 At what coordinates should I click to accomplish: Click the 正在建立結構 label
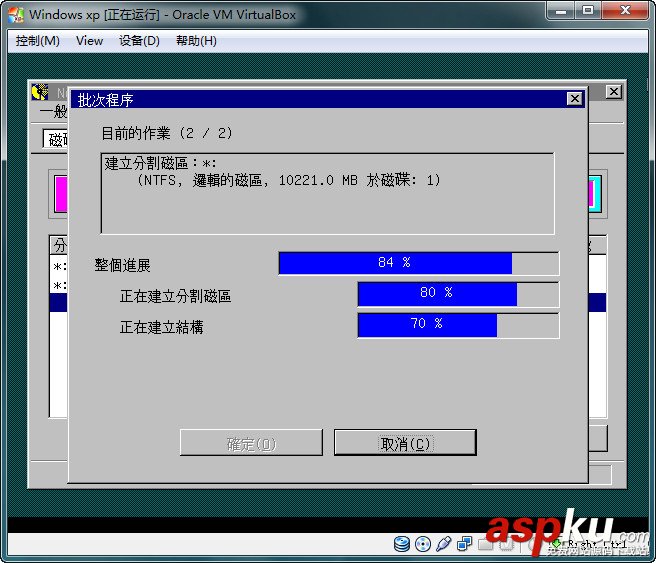tap(161, 327)
